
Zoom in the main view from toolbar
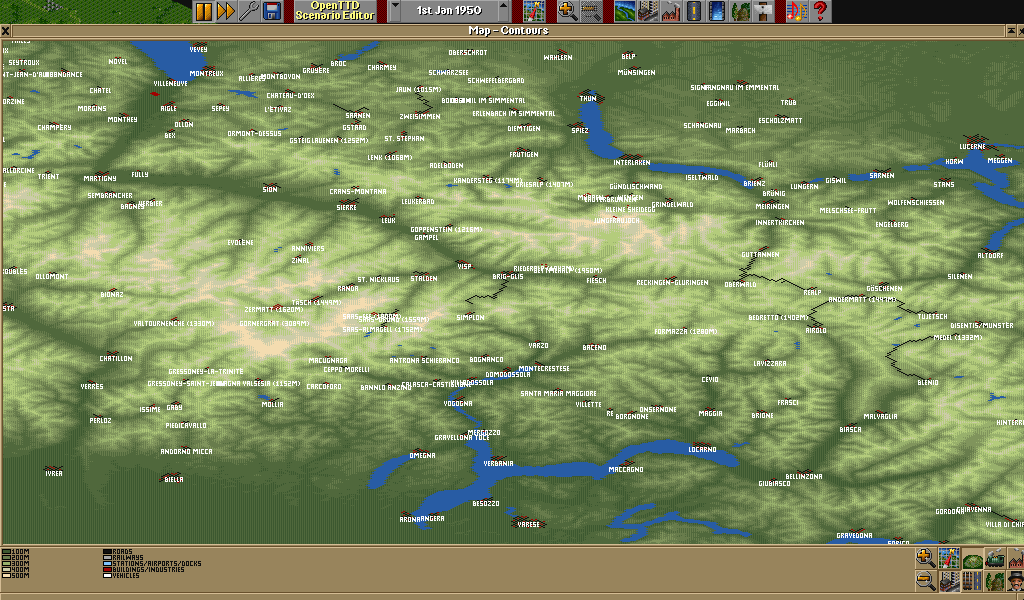[567, 11]
